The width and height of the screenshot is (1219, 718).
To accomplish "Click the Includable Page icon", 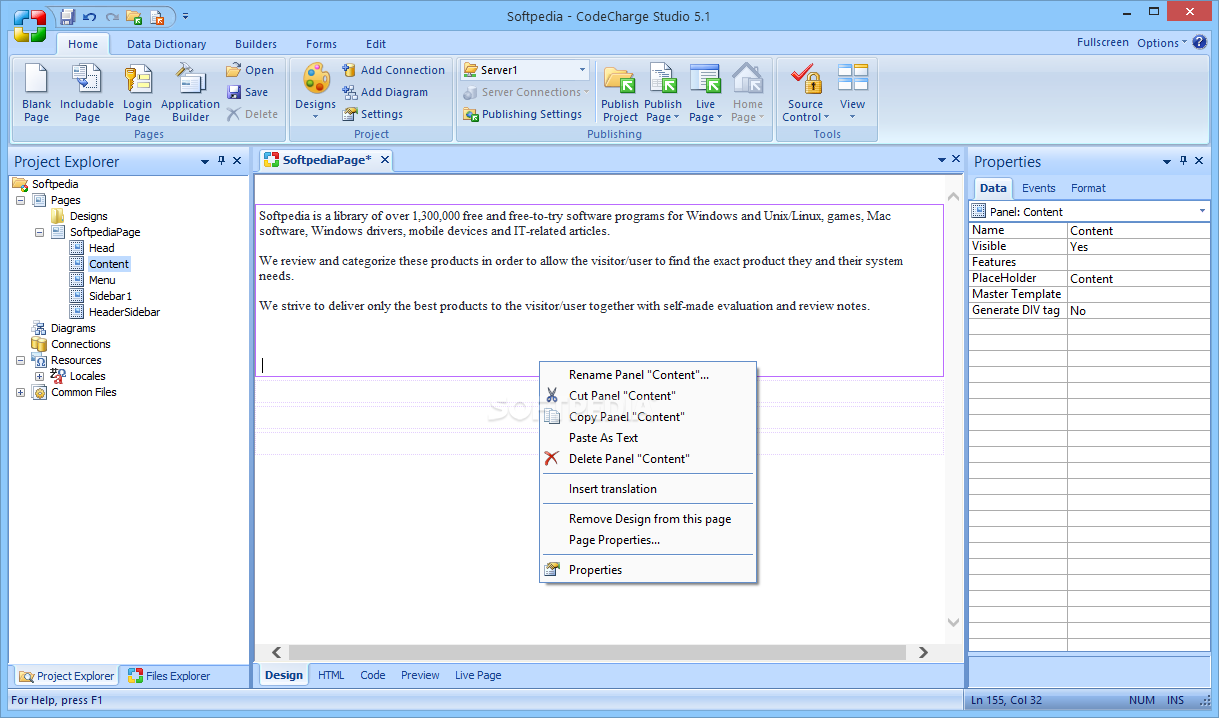I will pyautogui.click(x=87, y=92).
